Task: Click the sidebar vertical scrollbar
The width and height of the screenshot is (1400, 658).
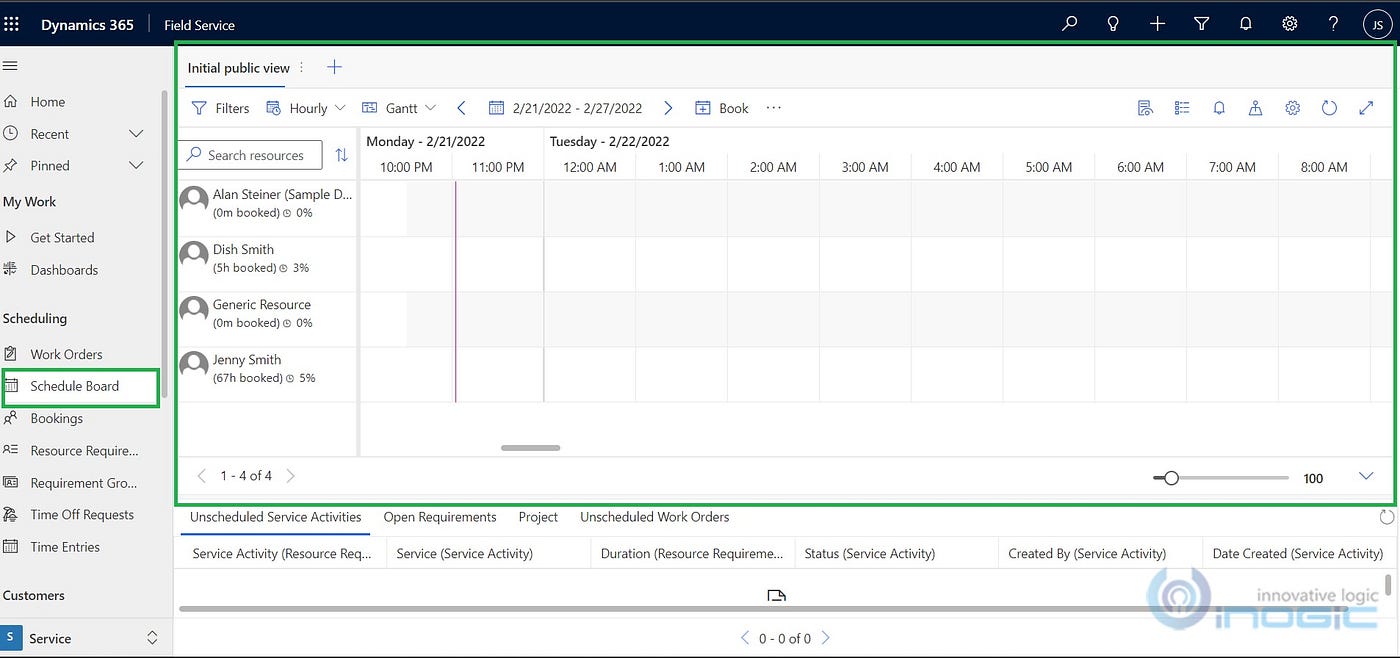Action: (x=165, y=245)
